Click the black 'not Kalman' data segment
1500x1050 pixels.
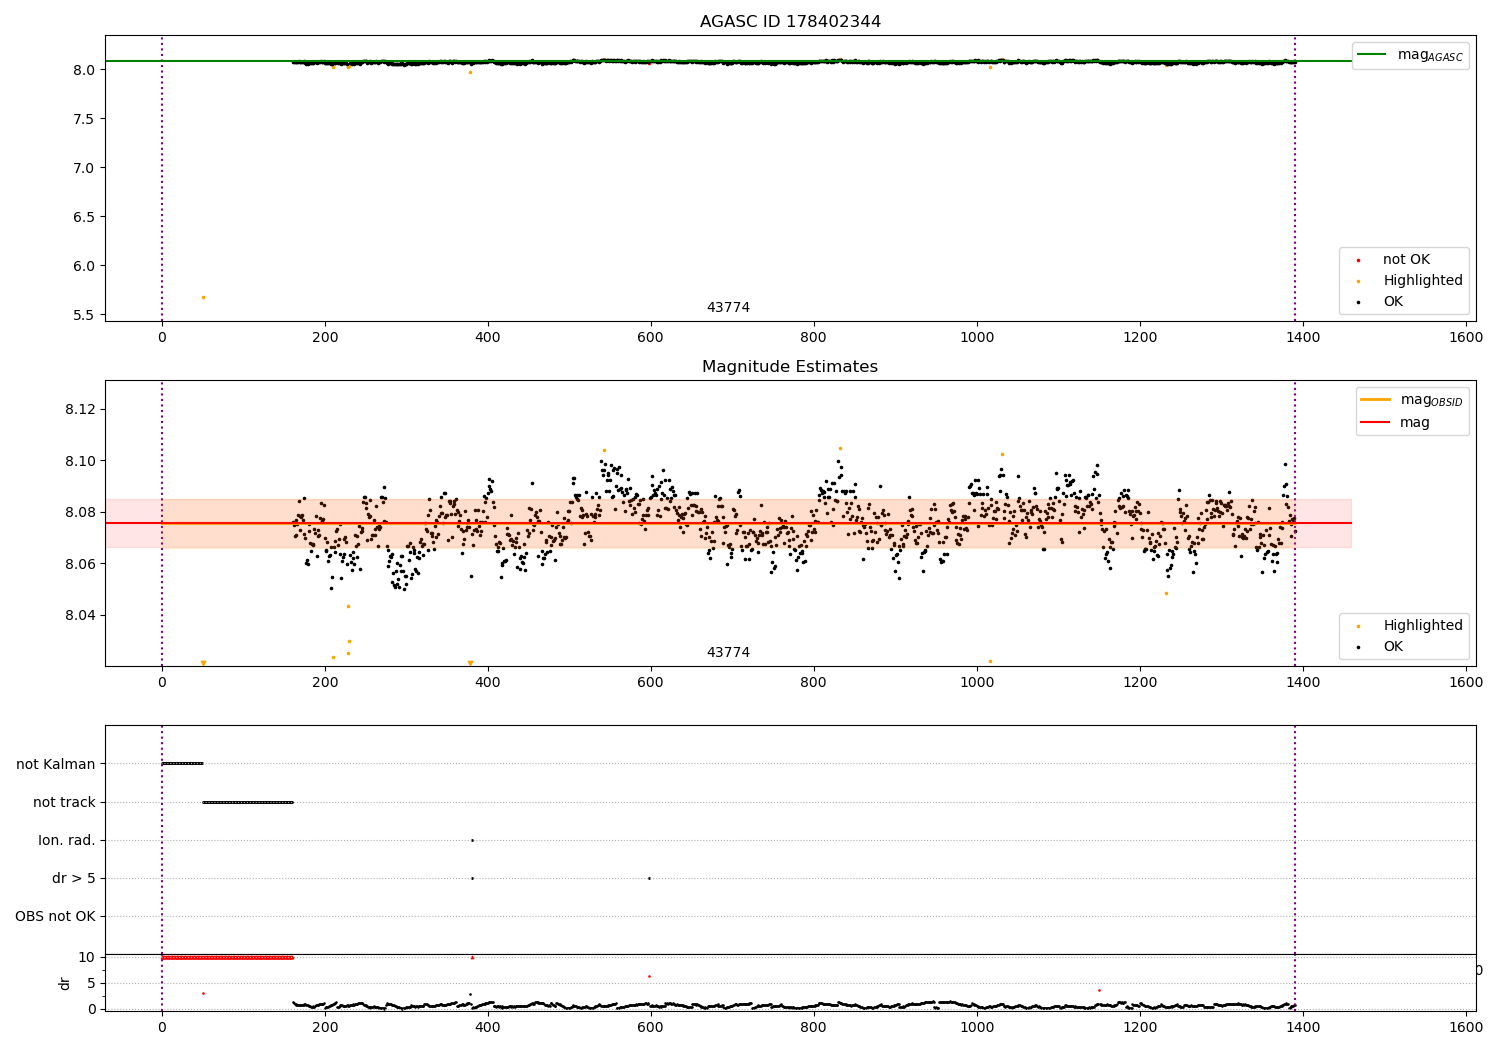182,764
